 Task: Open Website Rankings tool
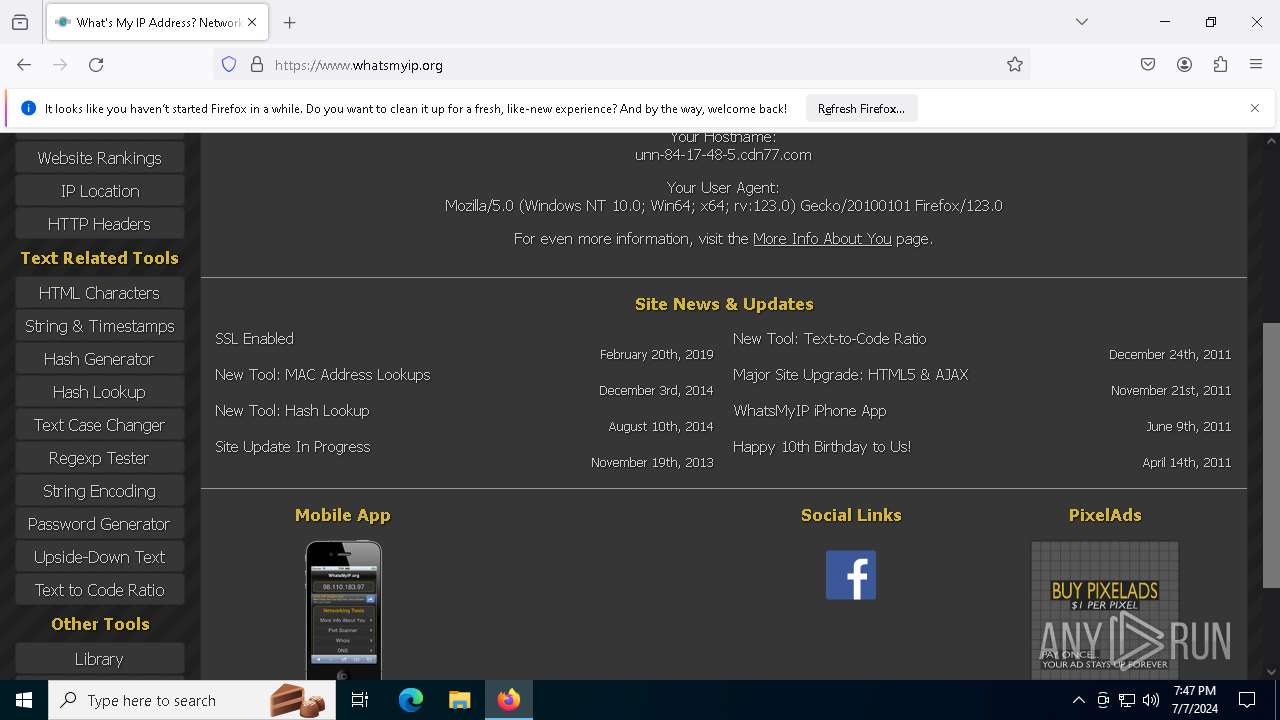tap(99, 158)
